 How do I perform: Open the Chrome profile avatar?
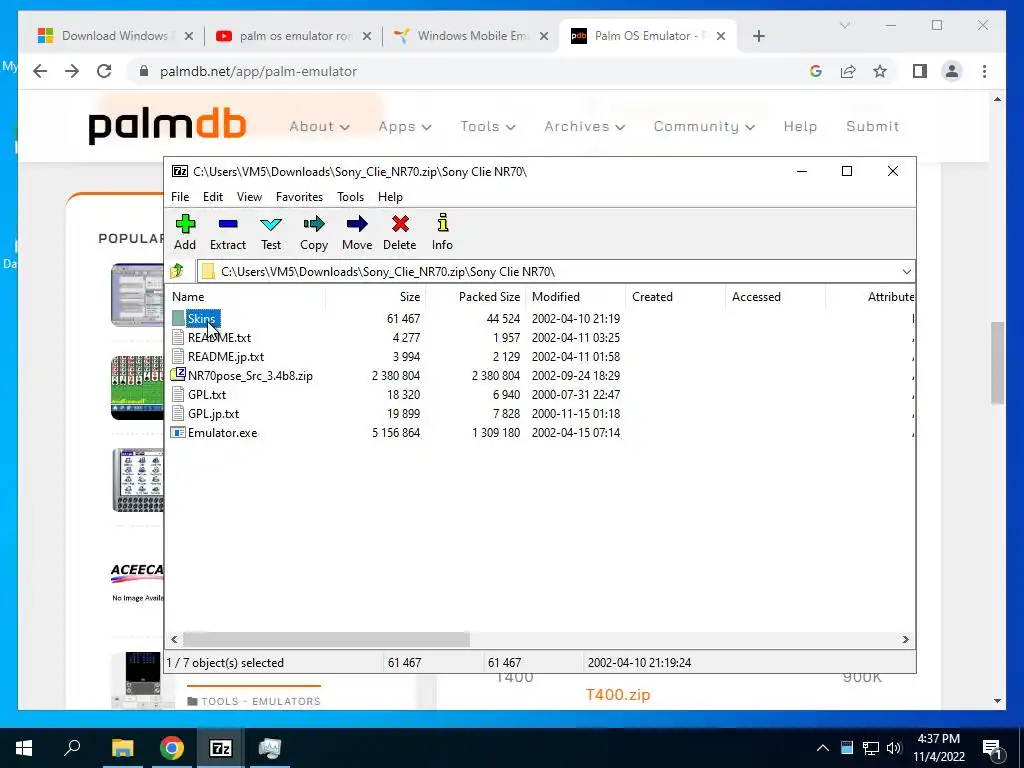(952, 71)
